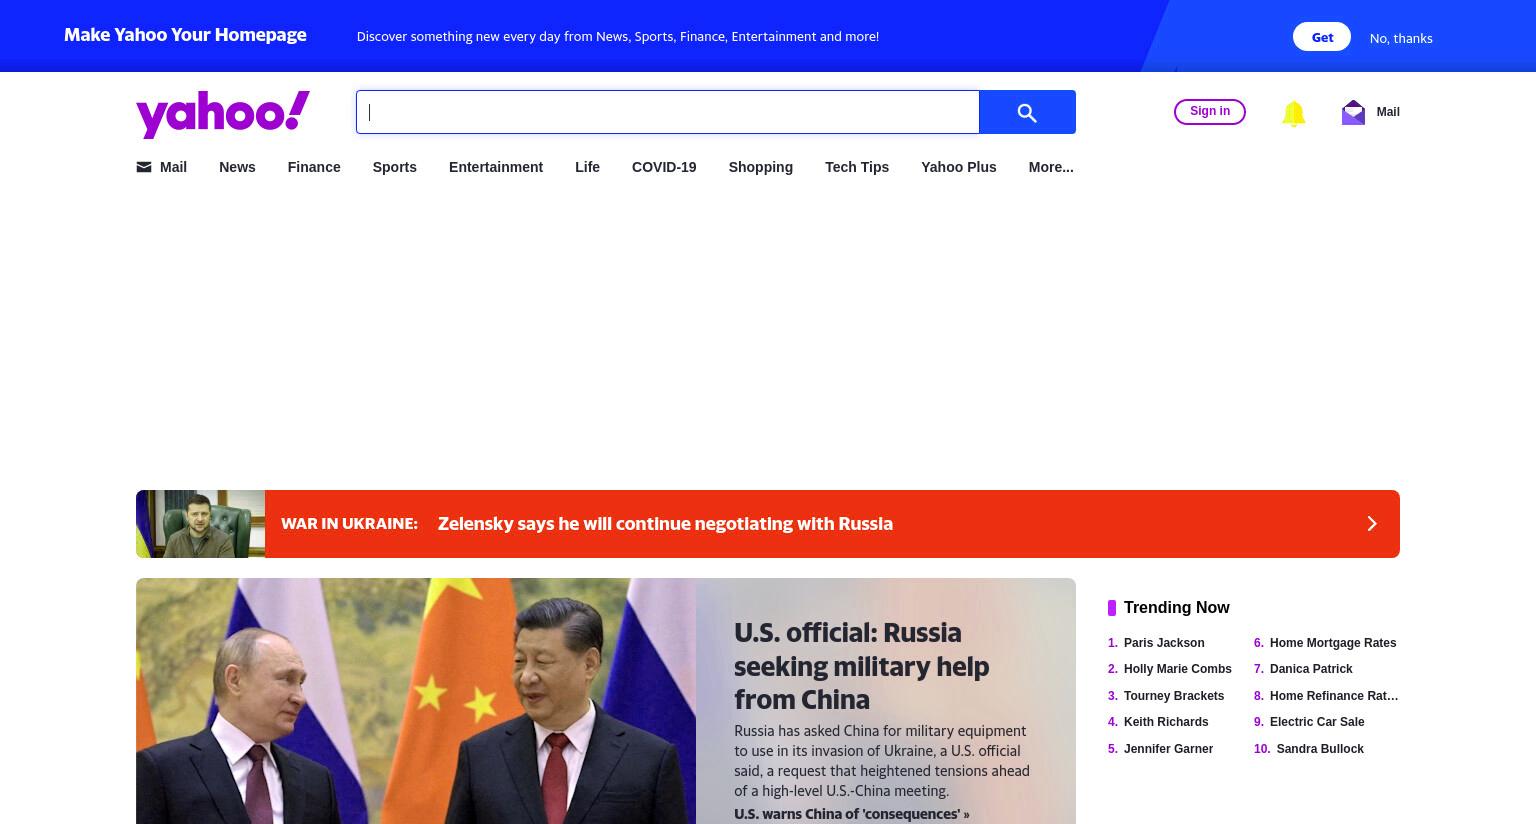This screenshot has height=824, width=1536.
Task: Select Sandra Bullock in Trending Now
Action: click(1320, 749)
